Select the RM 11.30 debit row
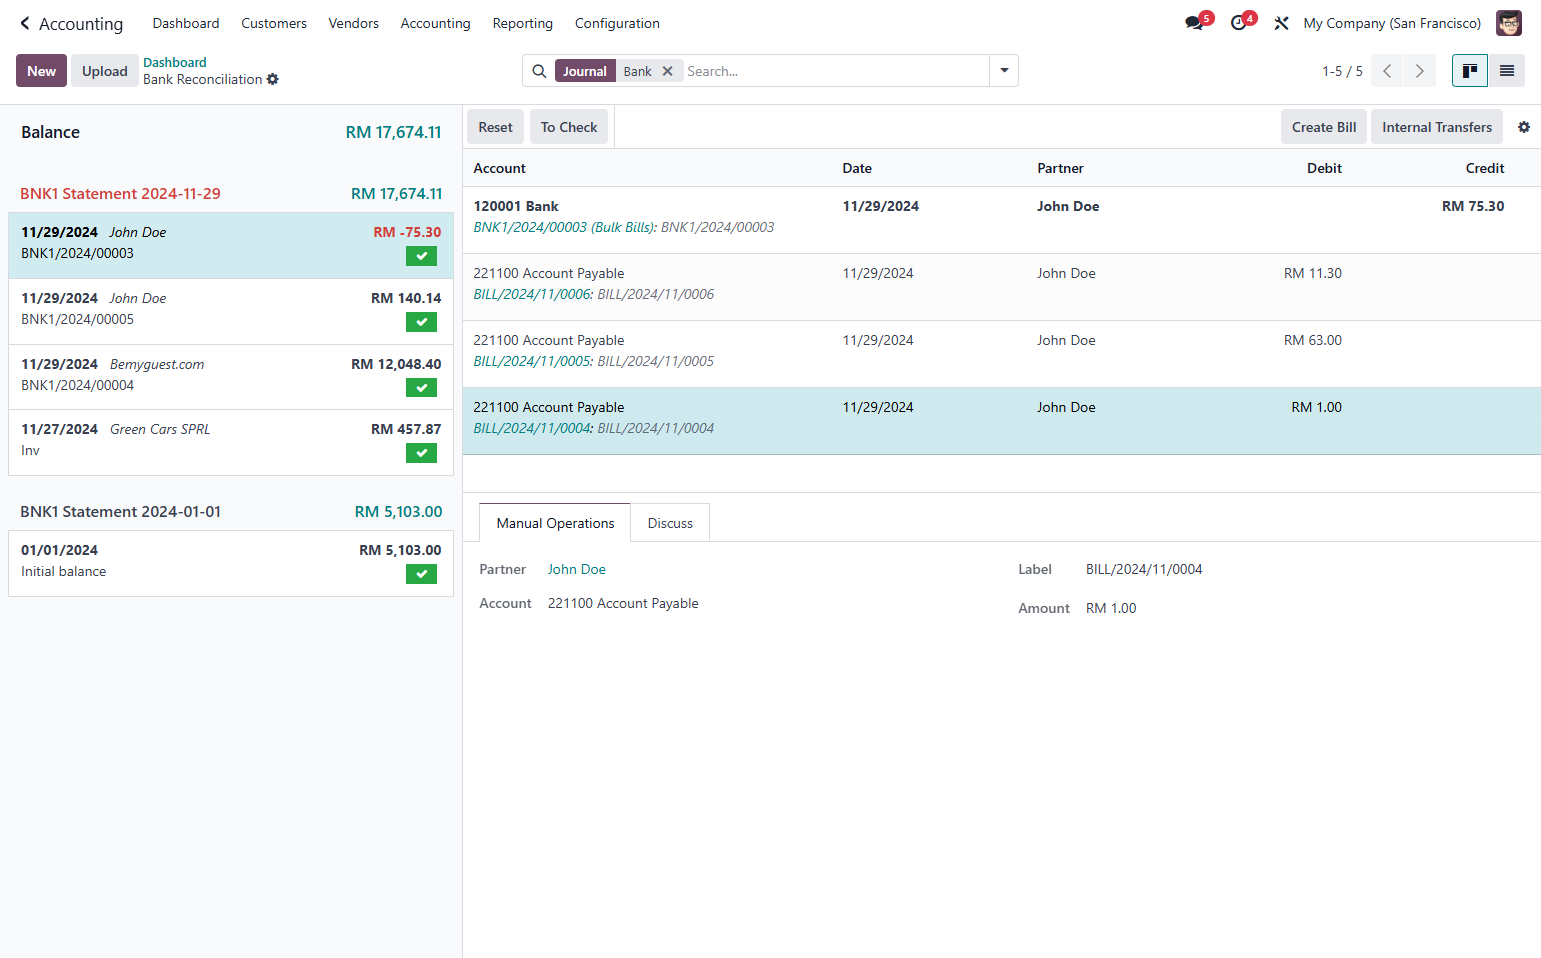Viewport: 1541px width, 958px height. [x=1001, y=287]
